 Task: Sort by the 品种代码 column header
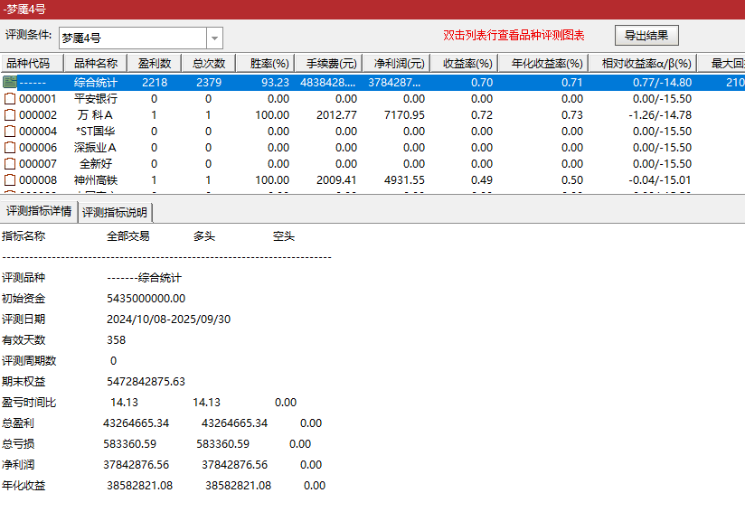tap(32, 63)
